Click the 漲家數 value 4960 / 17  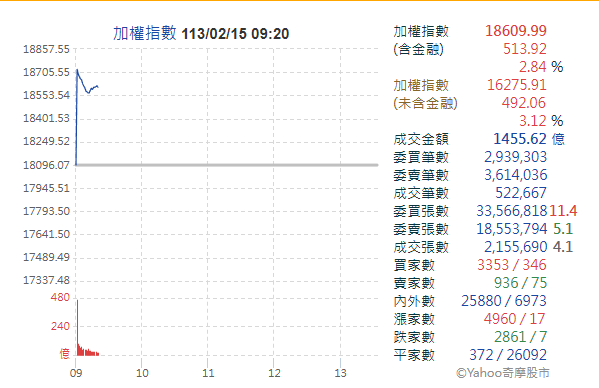coord(514,319)
